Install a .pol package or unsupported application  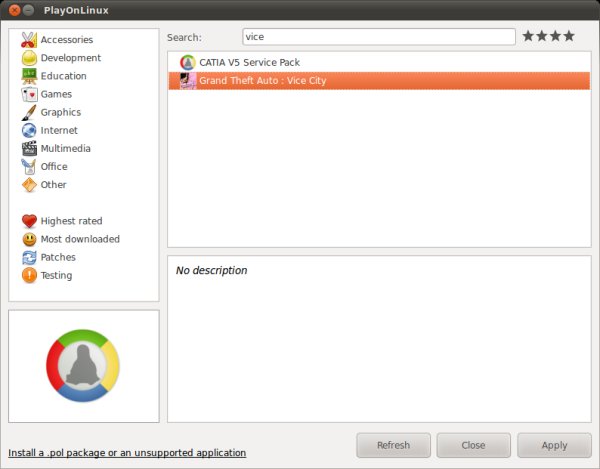[x=127, y=453]
